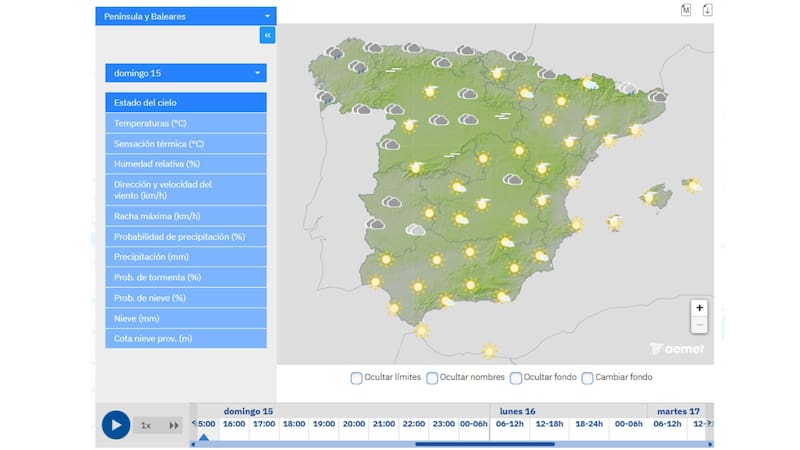Click the timeline horizontal scrollbar thumb
Image resolution: width=800 pixels, height=450 pixels.
485,444
